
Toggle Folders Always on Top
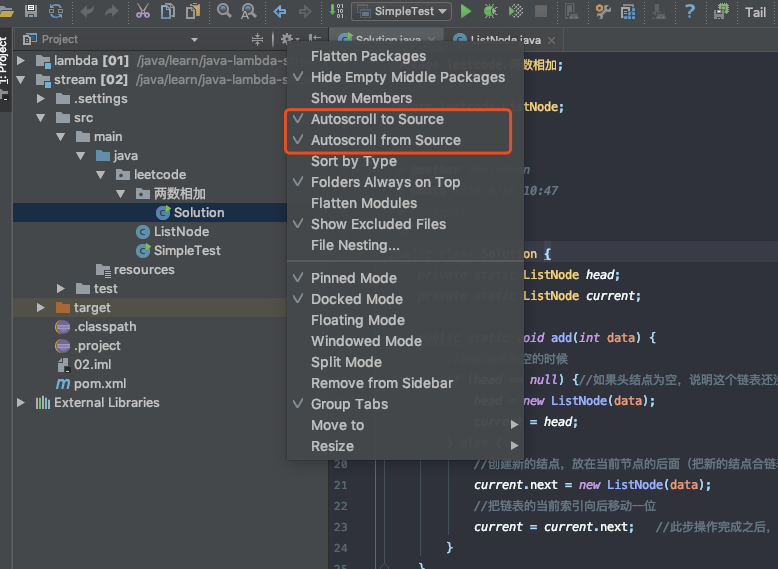tap(405, 182)
